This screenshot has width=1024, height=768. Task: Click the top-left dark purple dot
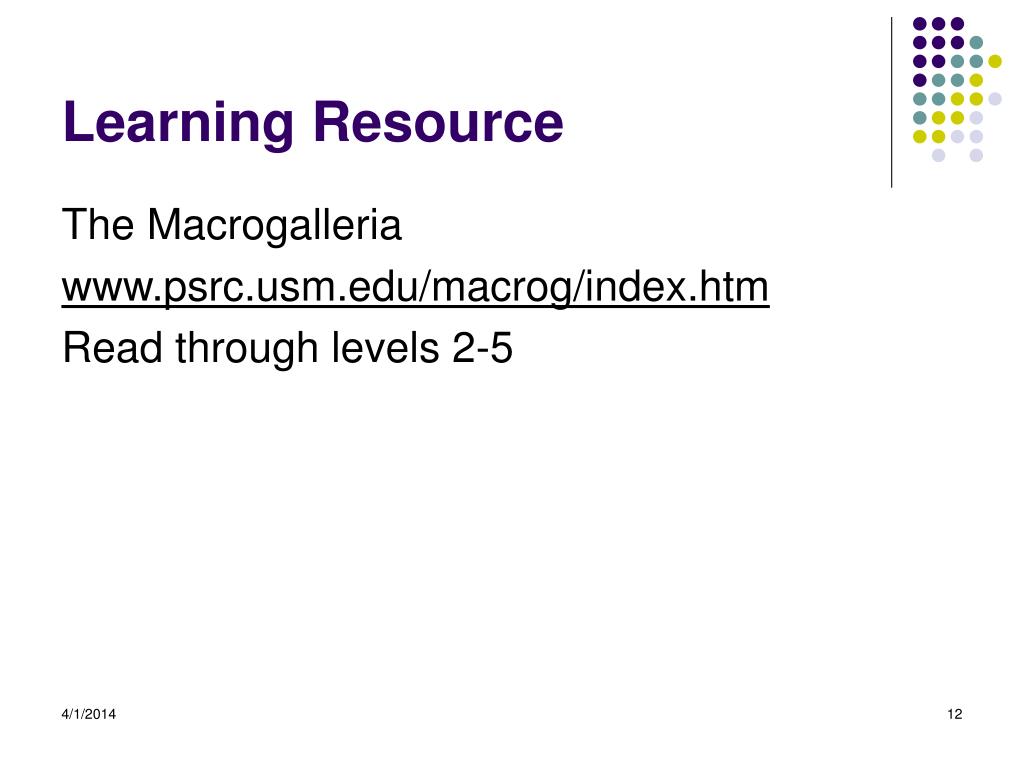pyautogui.click(x=920, y=24)
